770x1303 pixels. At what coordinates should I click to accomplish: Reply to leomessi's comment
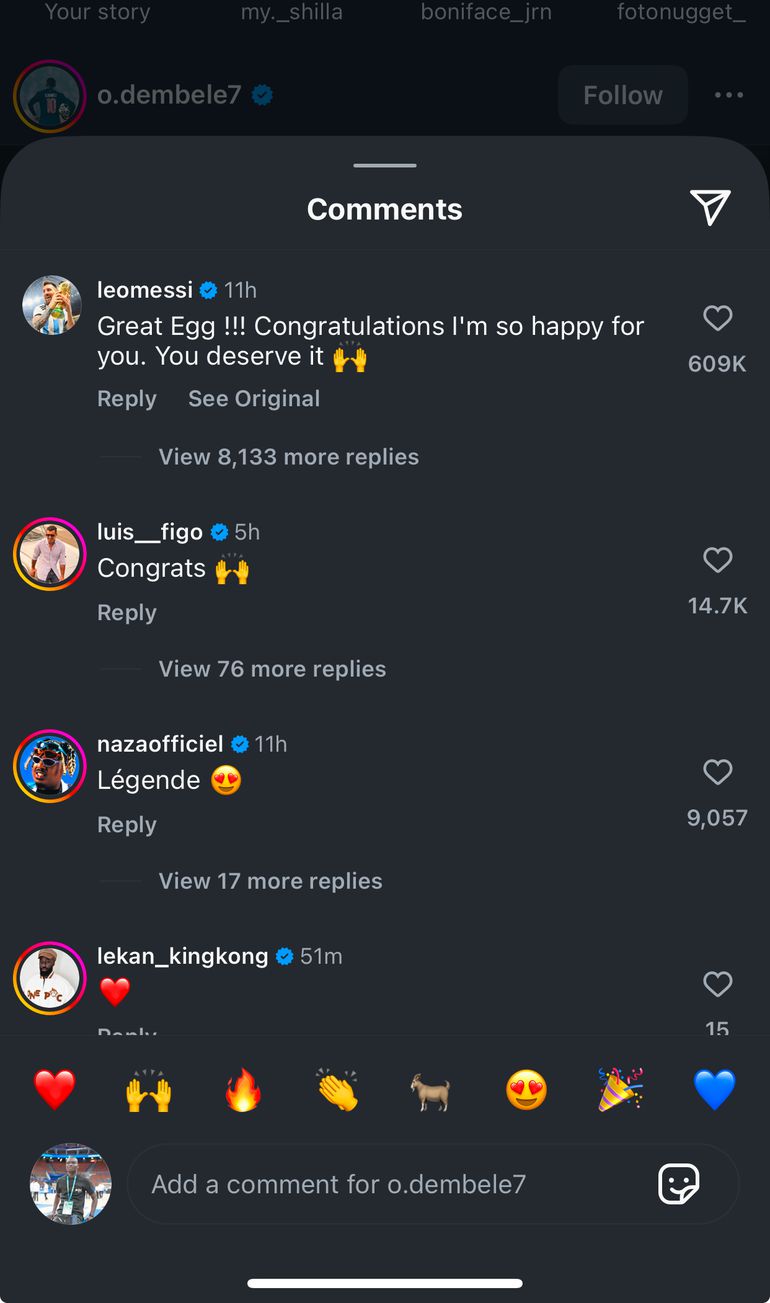[127, 399]
